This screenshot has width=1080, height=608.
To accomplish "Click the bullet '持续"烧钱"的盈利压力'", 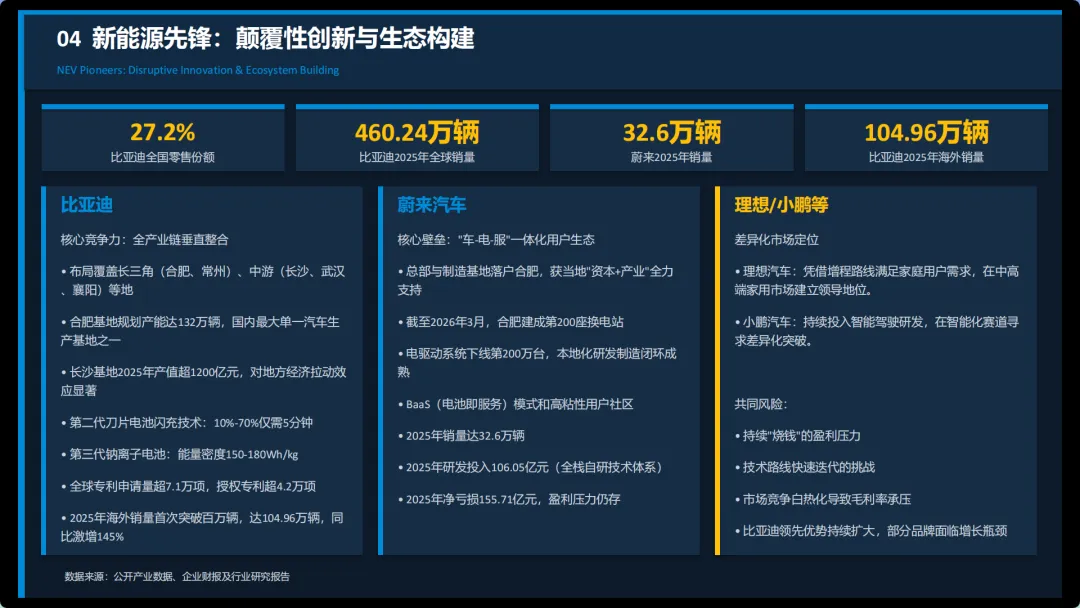I will pyautogui.click(x=798, y=436).
